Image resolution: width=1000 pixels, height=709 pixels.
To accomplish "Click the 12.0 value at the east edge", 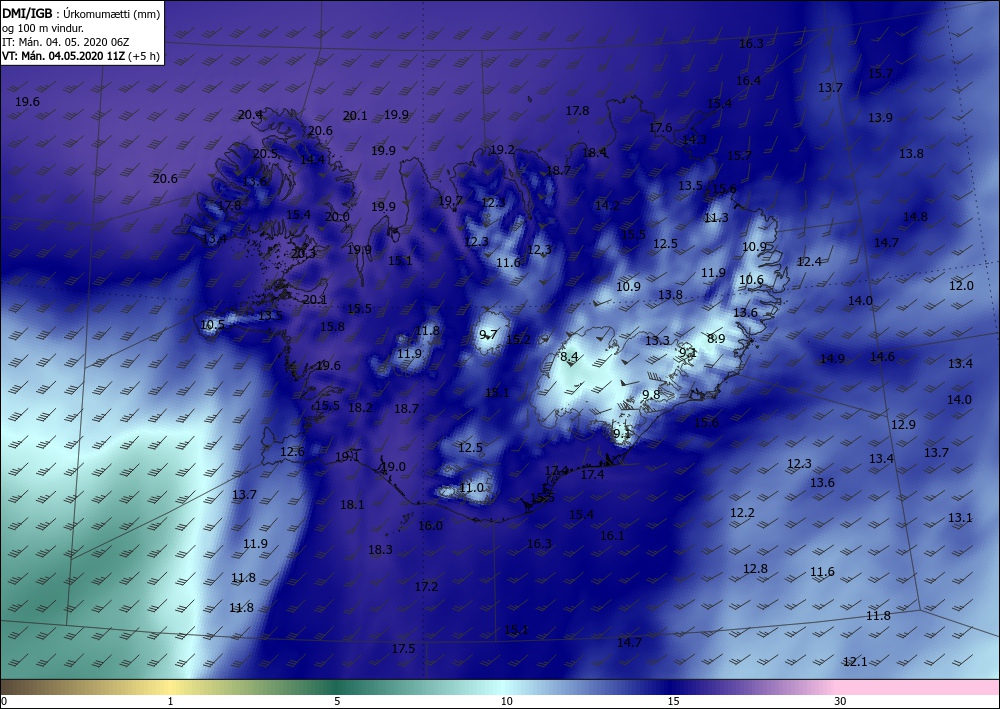I will (961, 286).
